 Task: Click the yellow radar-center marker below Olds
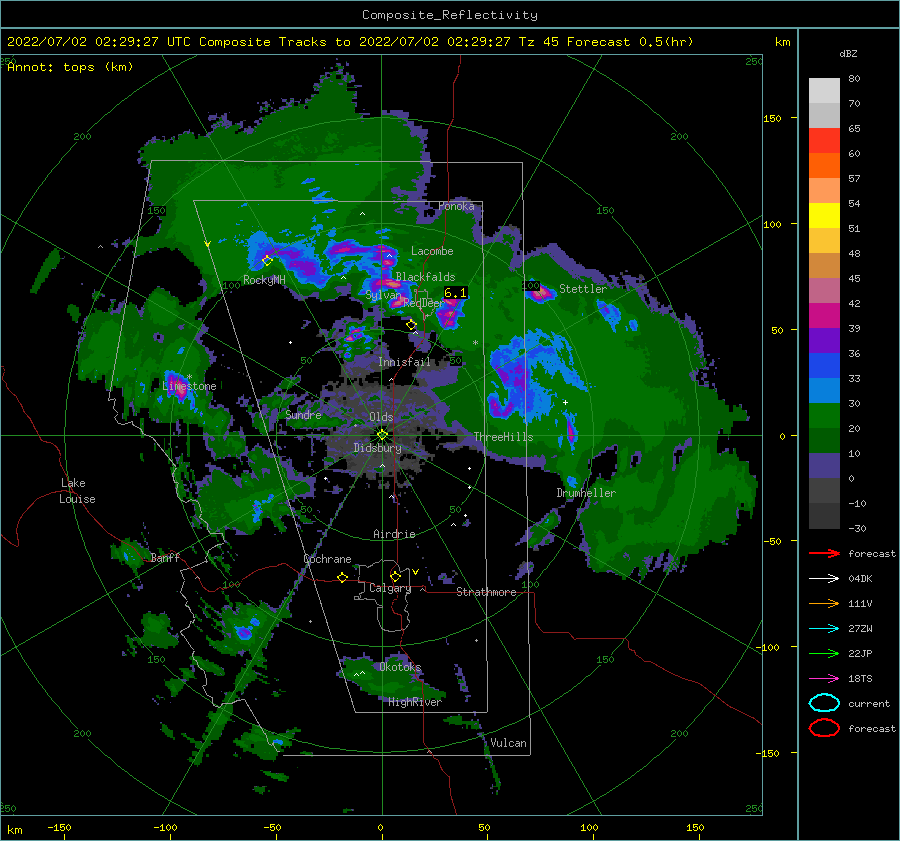tap(382, 435)
